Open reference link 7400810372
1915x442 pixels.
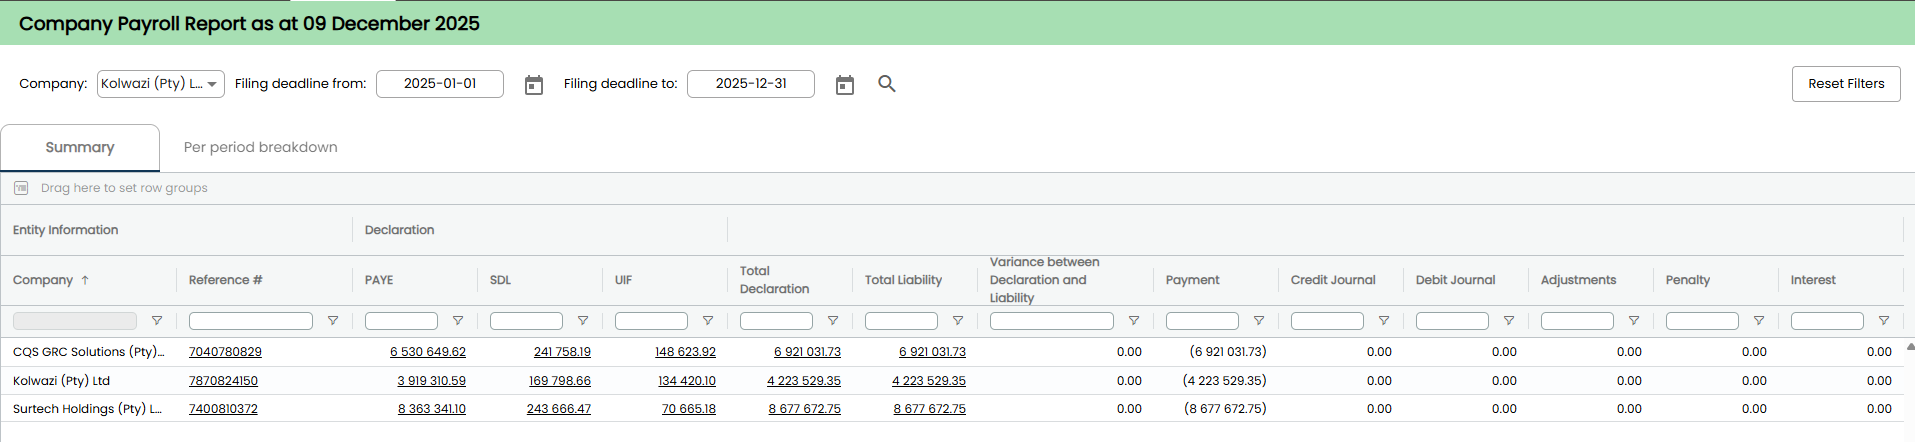point(223,409)
